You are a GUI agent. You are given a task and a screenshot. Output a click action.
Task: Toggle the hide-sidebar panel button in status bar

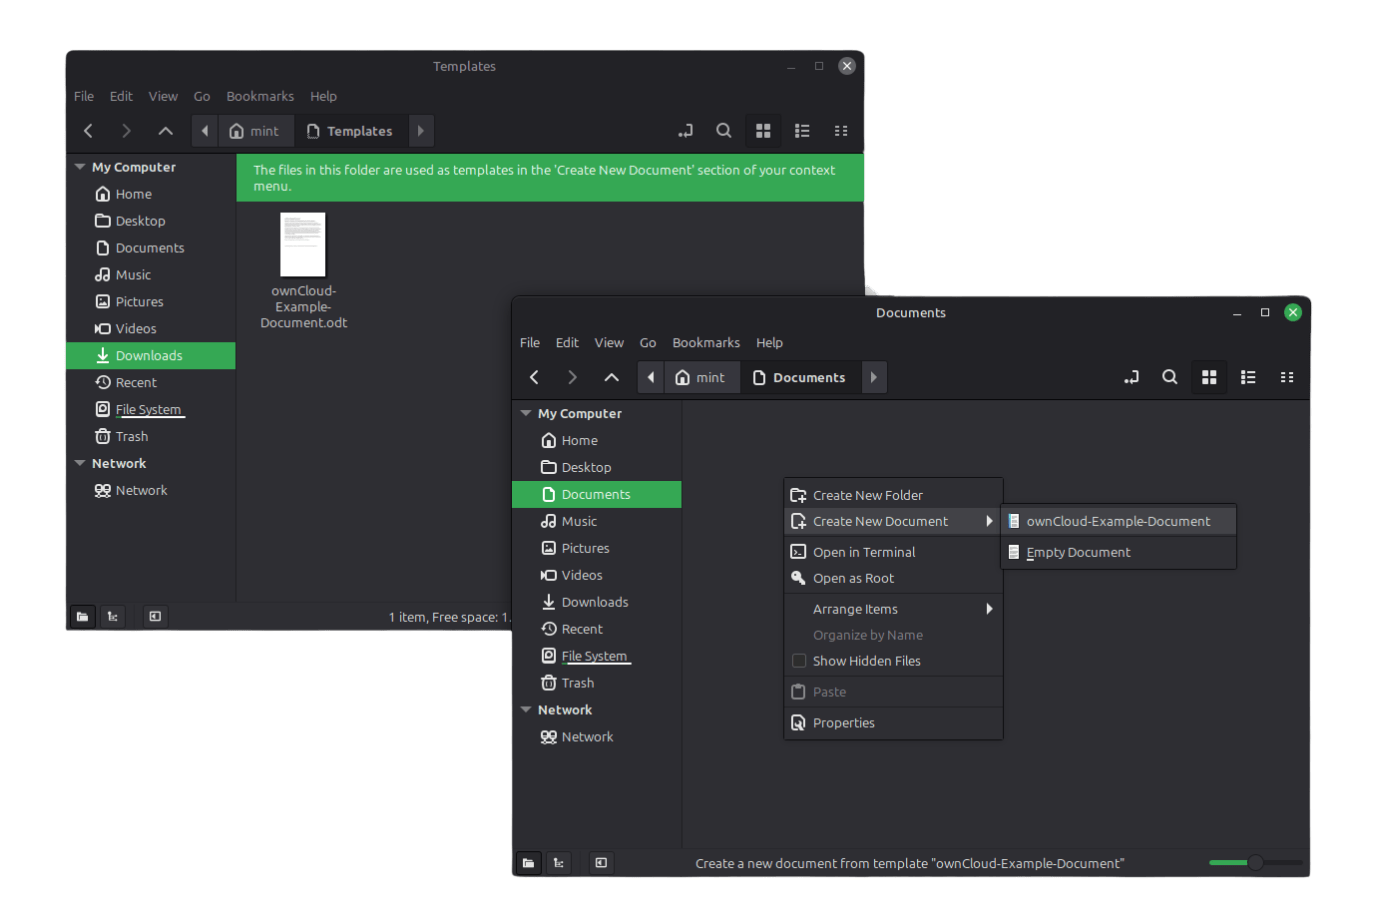coord(600,862)
